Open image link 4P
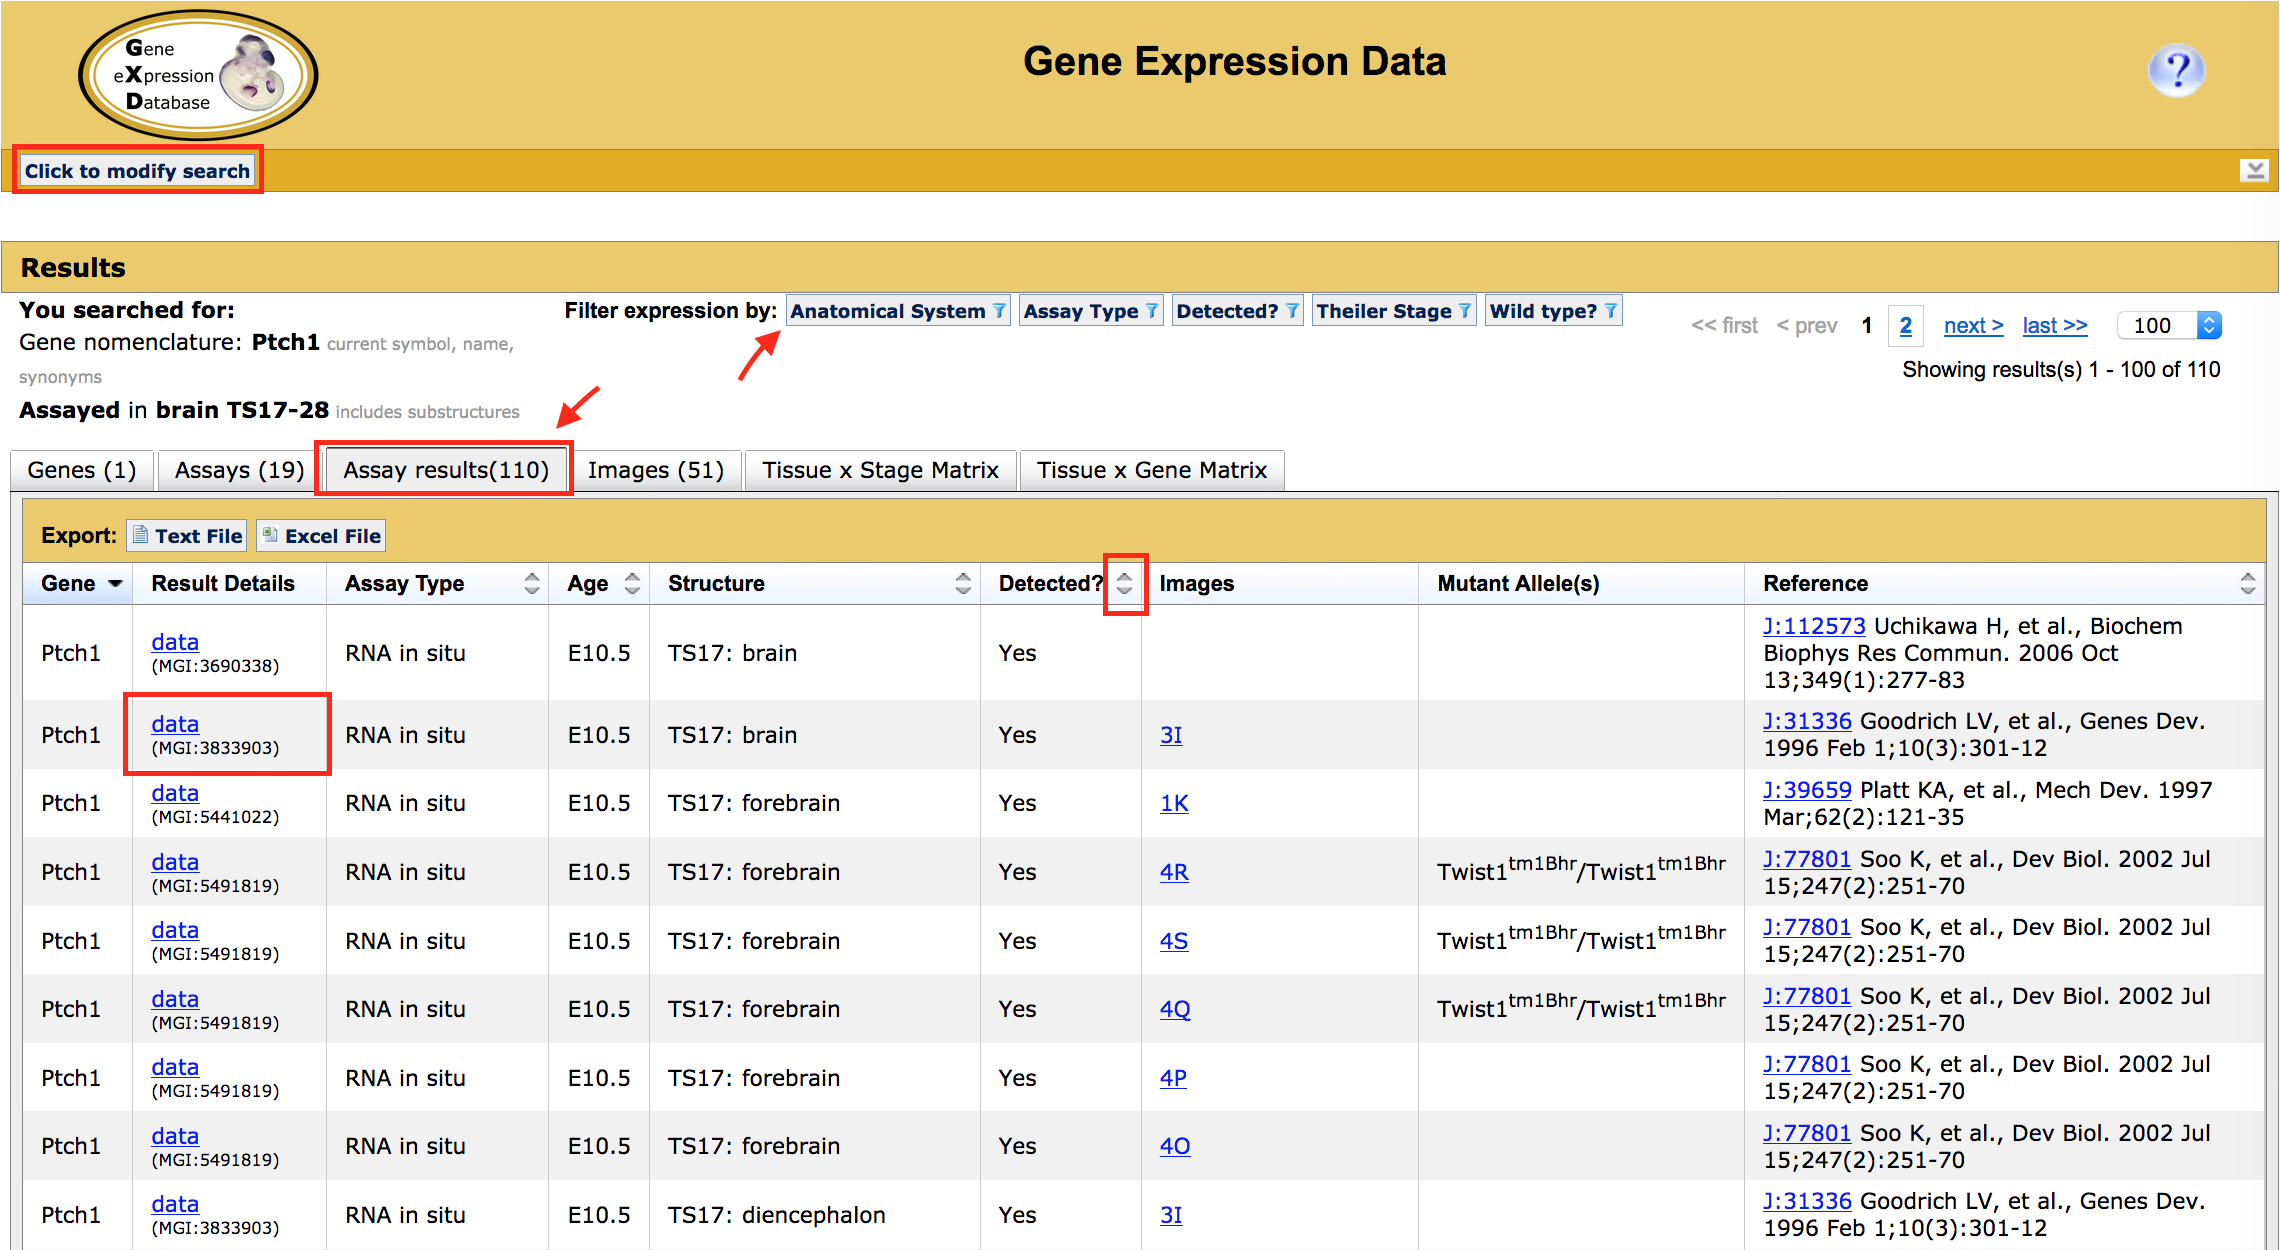The height and width of the screenshot is (1250, 2280). [x=1173, y=1078]
